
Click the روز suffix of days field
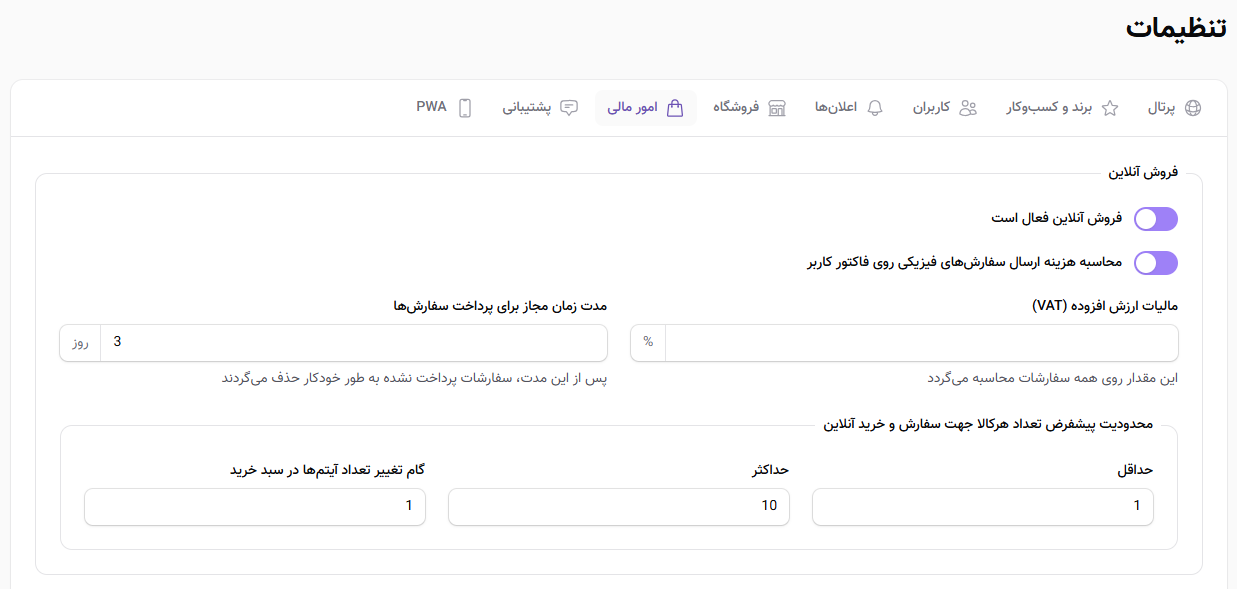80,342
